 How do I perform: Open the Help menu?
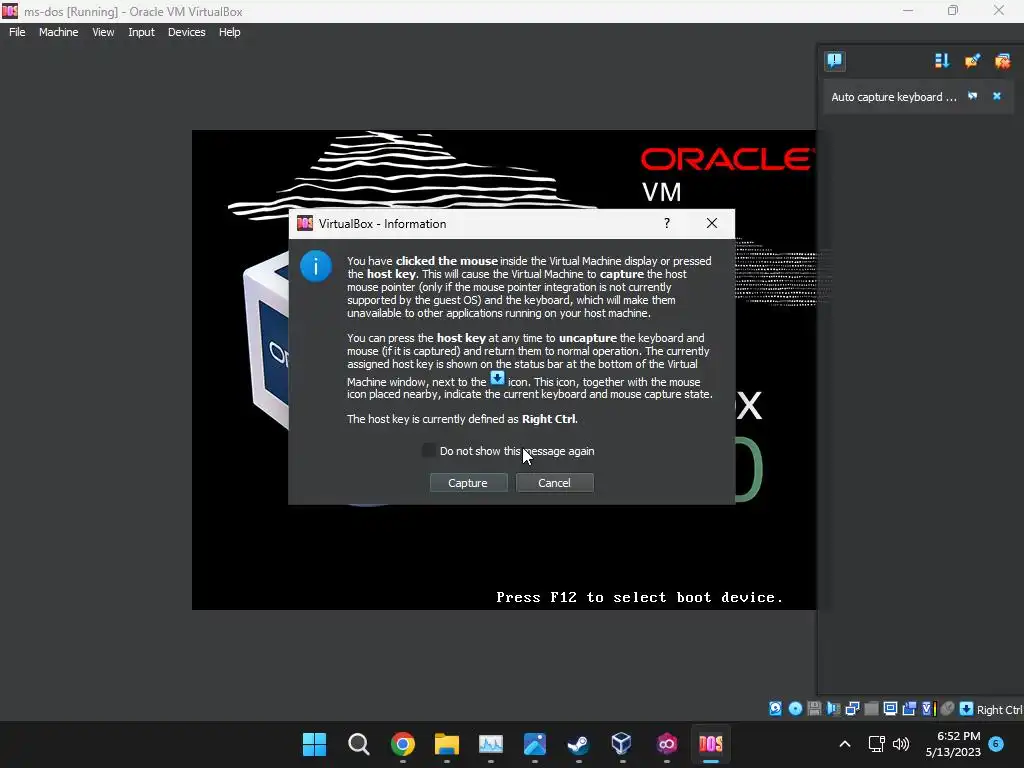pyautogui.click(x=229, y=32)
